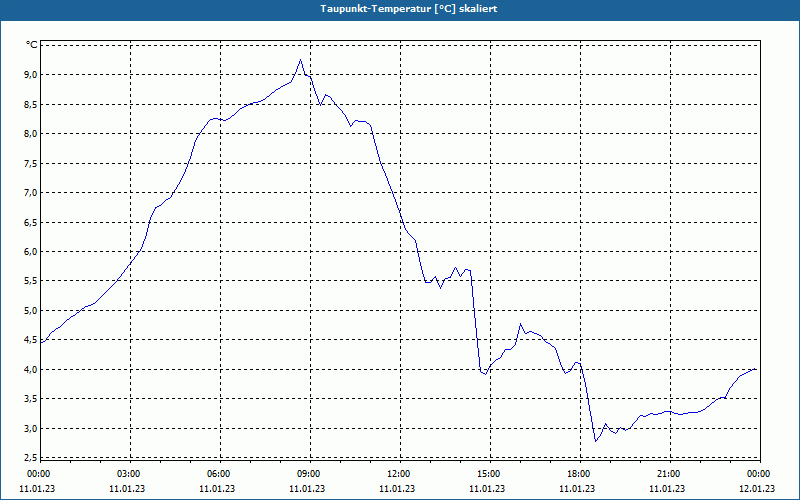800x500 pixels.
Task: Select the '3,0' y-axis label
Action: point(31,428)
